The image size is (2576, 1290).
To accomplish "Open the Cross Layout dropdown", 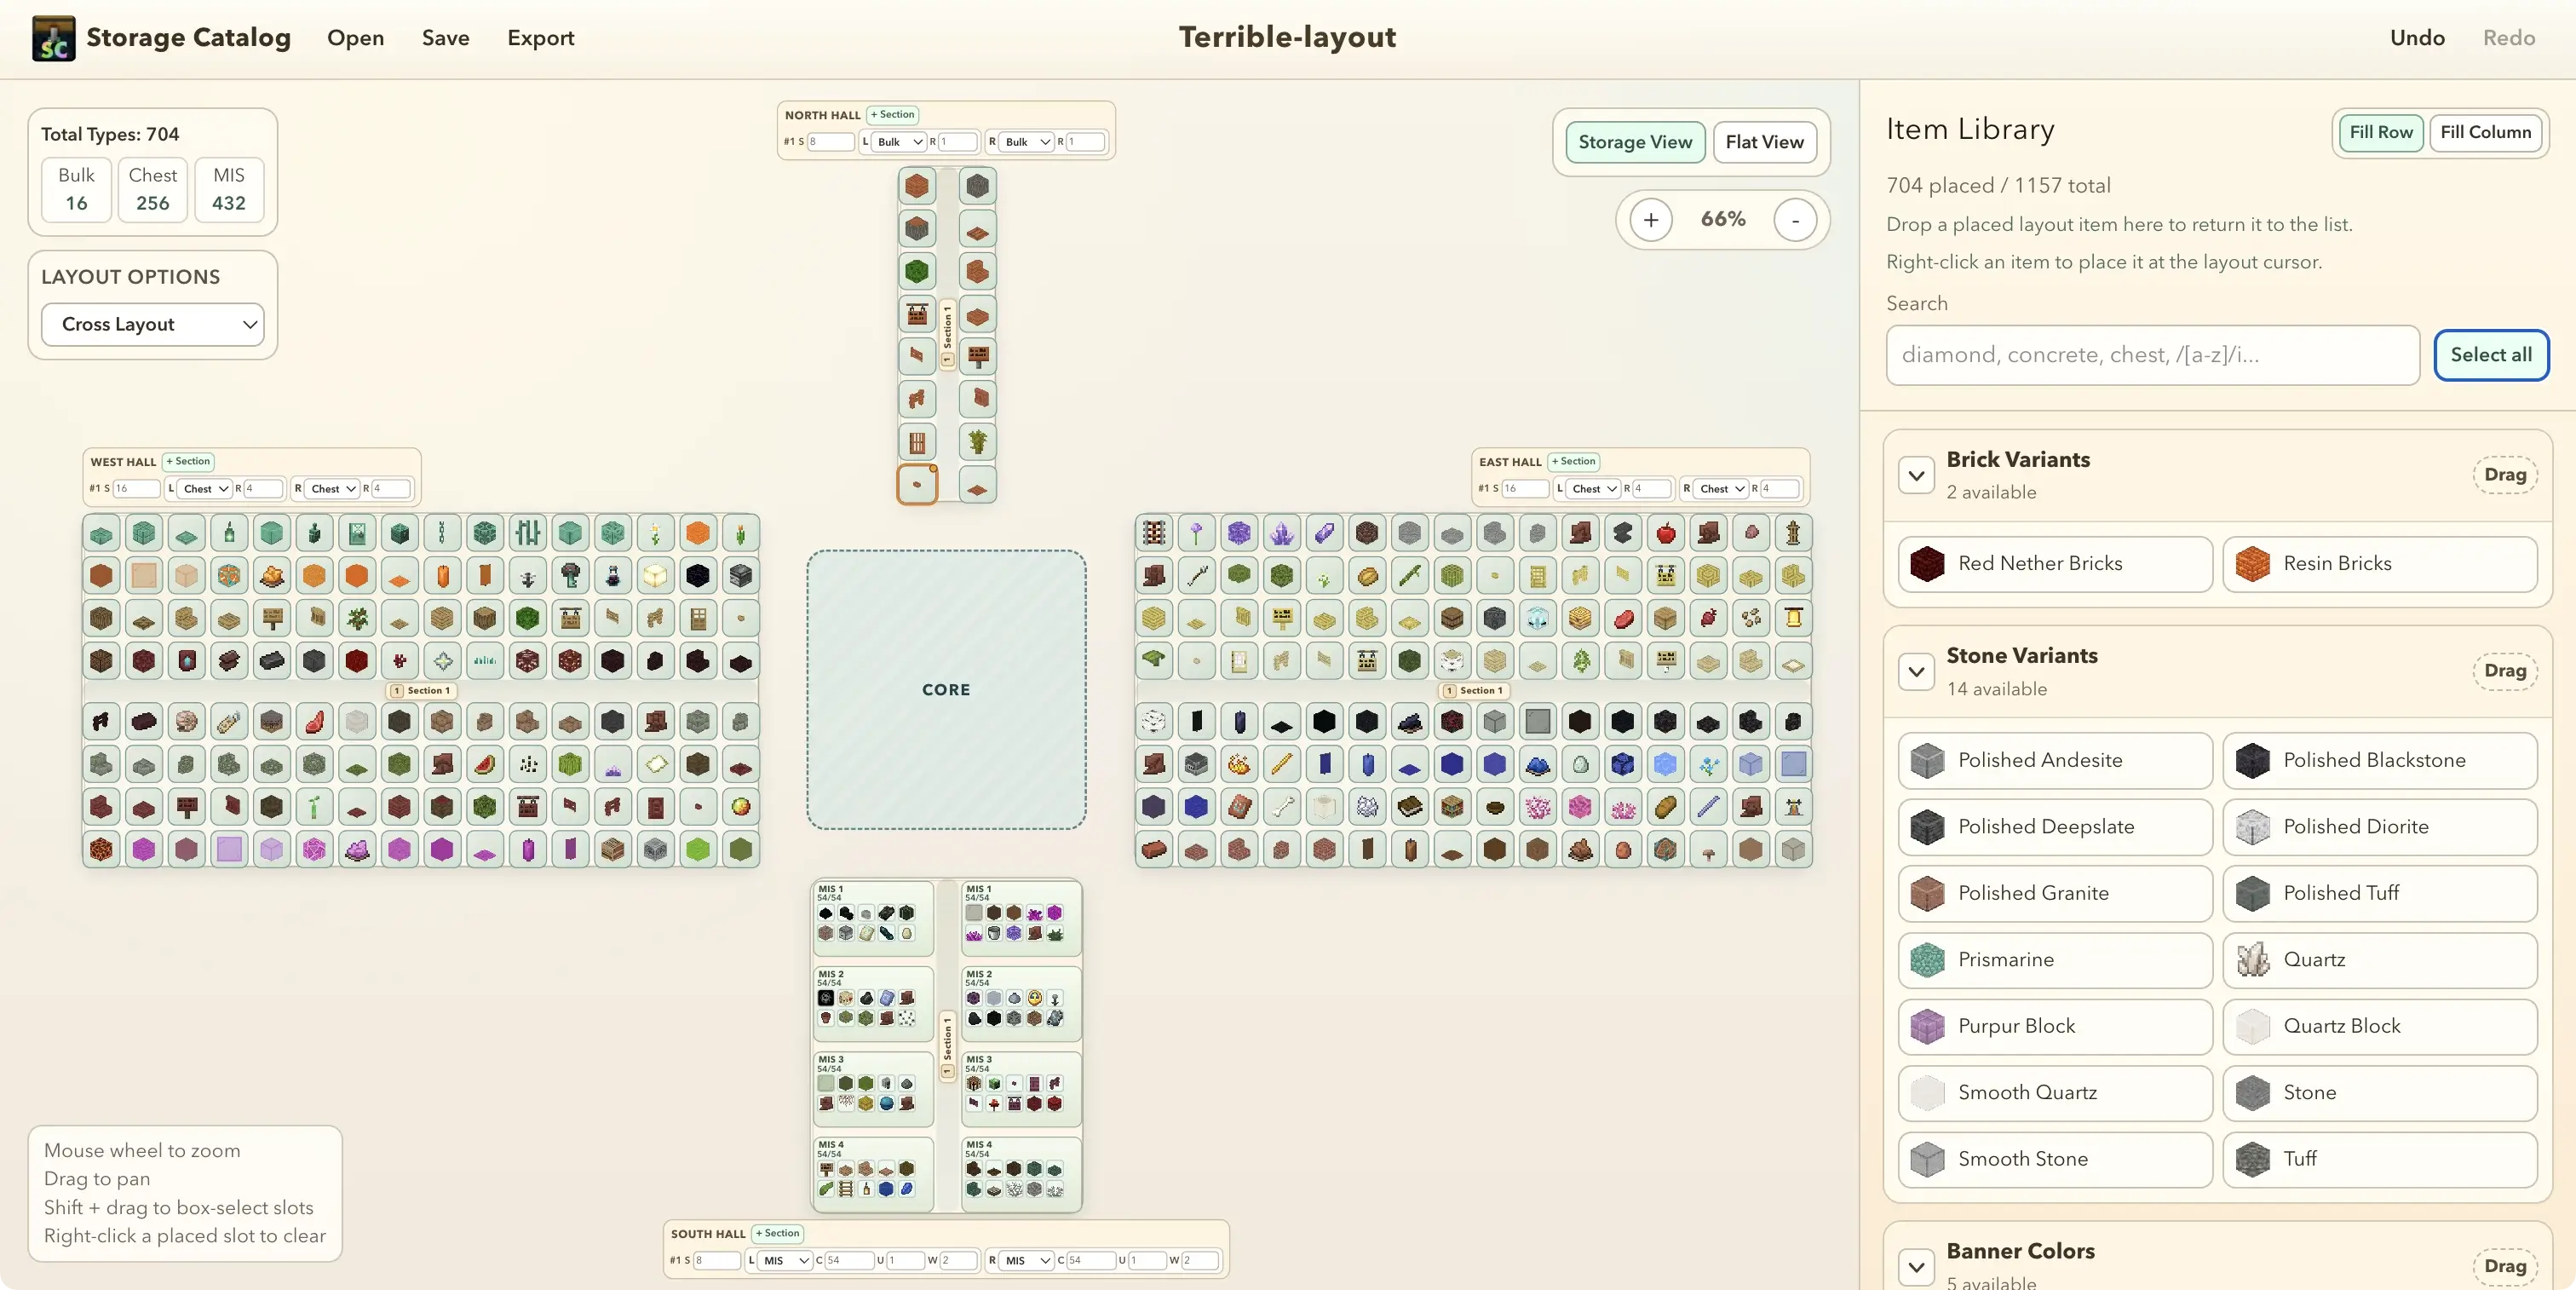I will point(152,324).
